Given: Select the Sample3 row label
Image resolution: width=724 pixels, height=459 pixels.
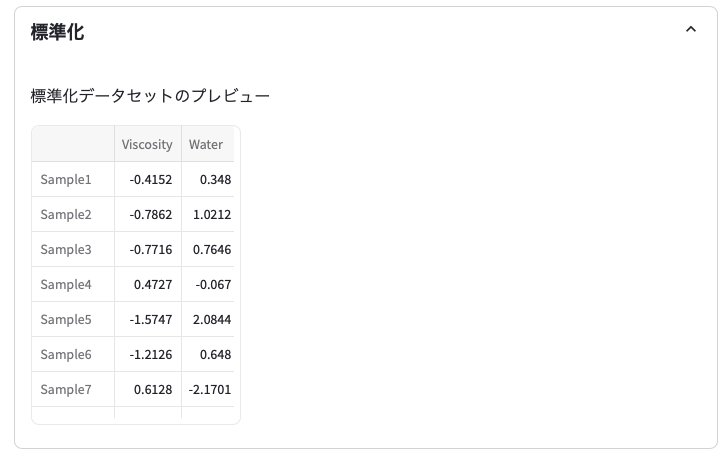Looking at the screenshot, I should point(66,250).
